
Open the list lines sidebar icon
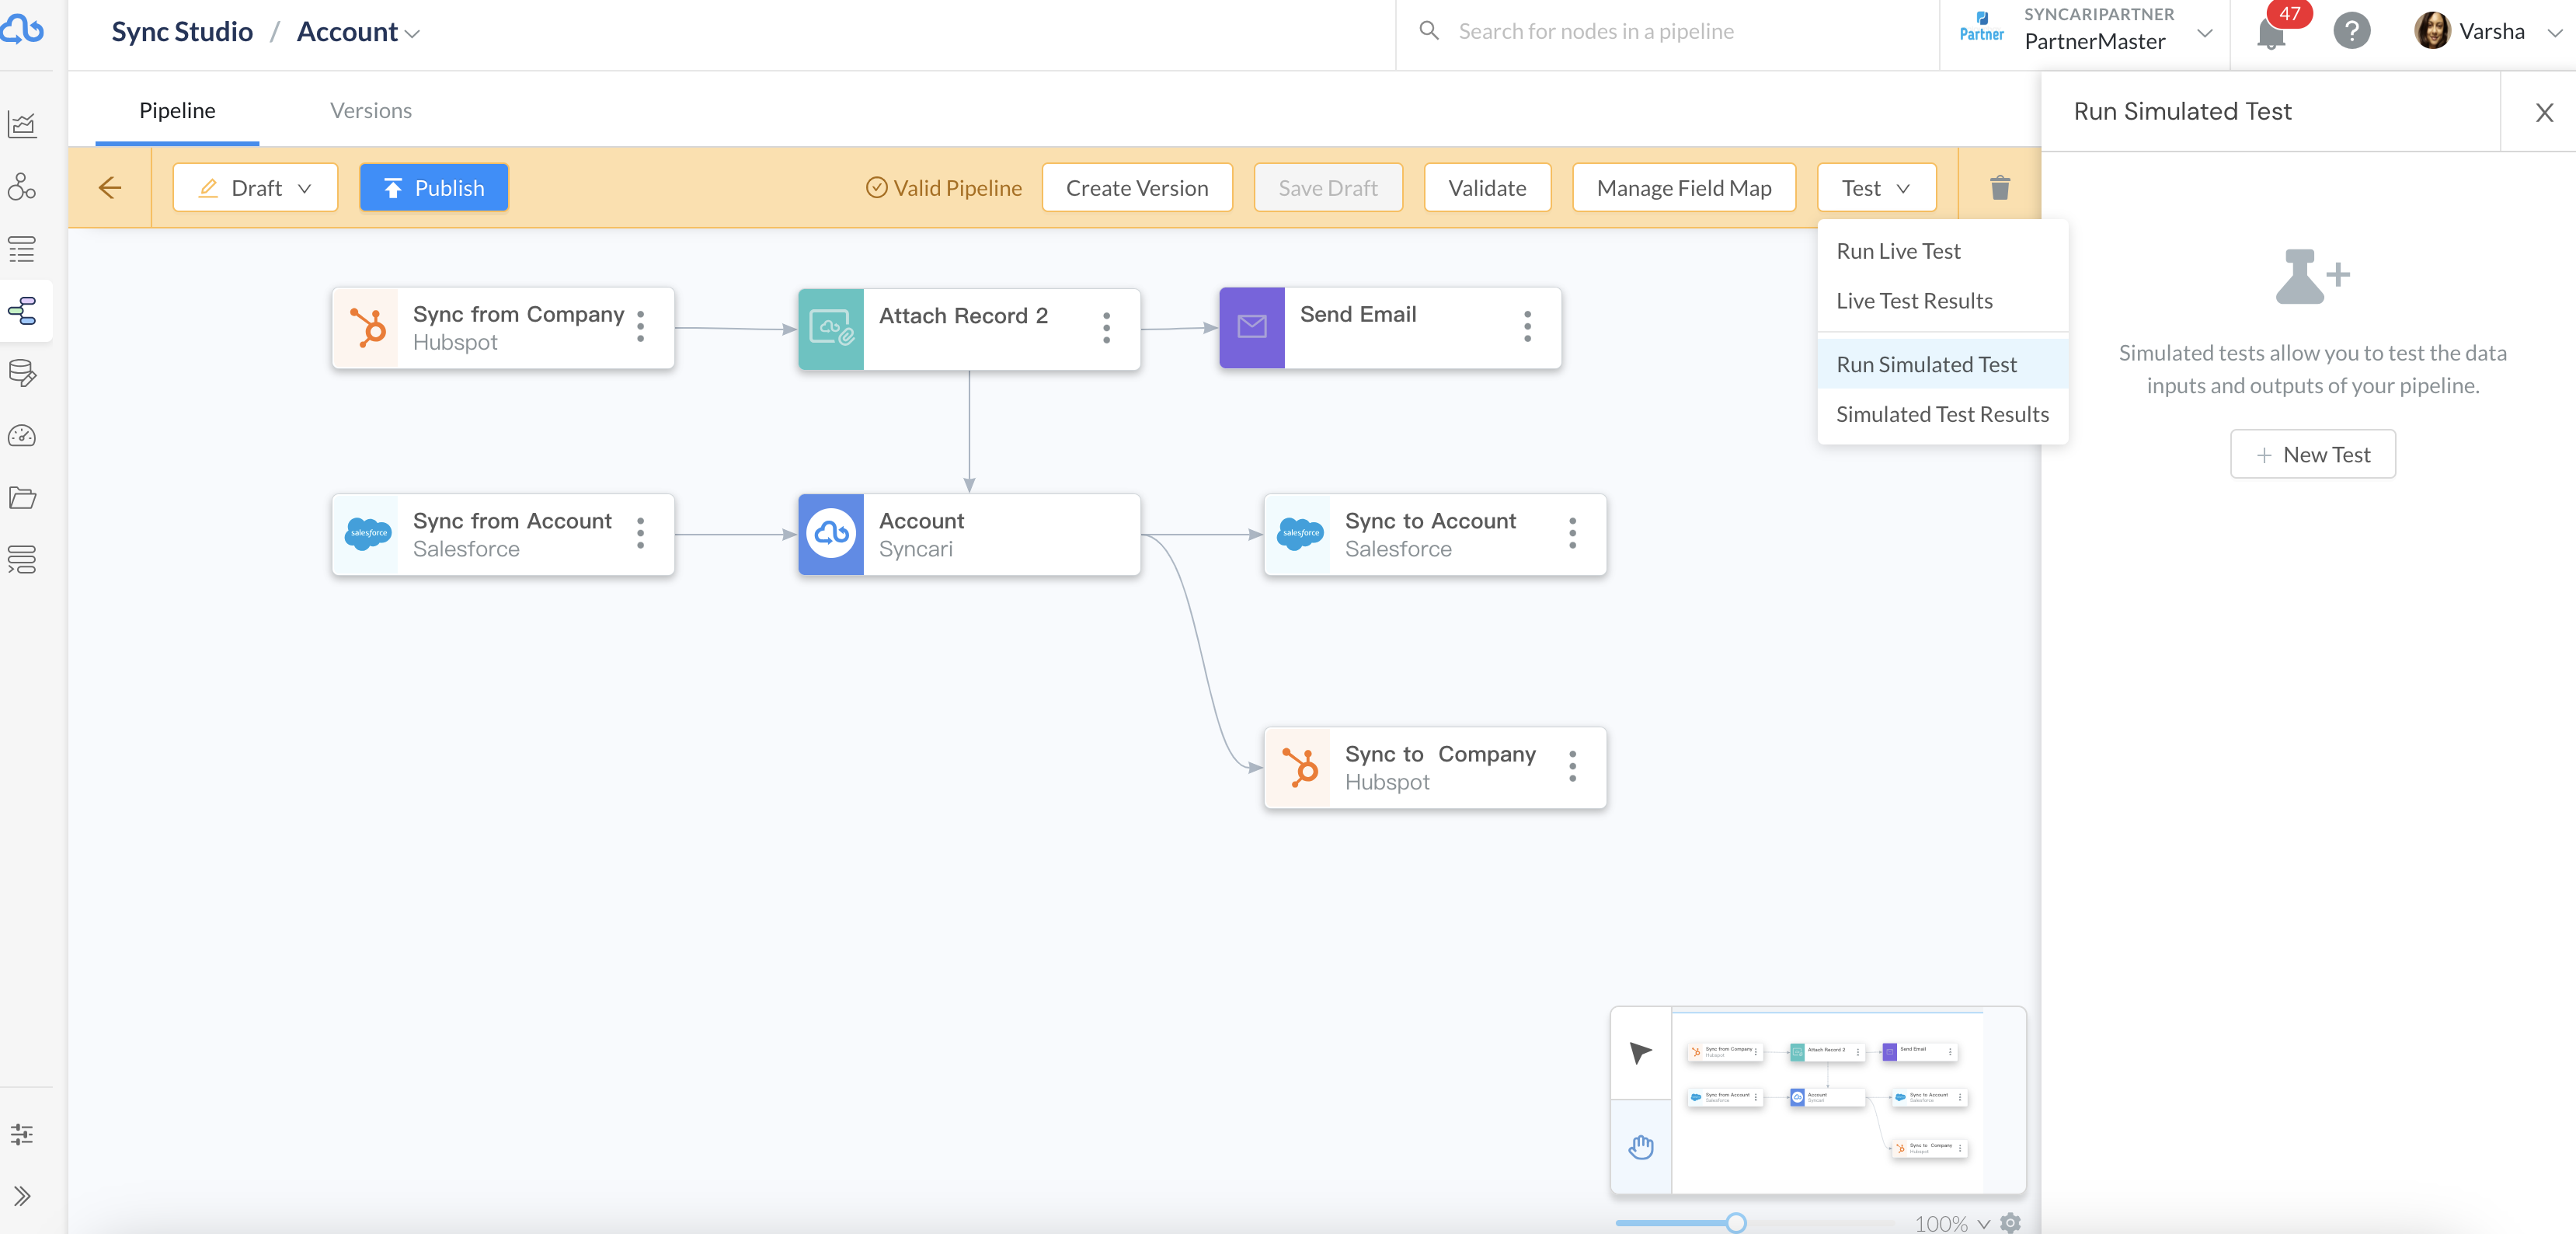(x=22, y=248)
